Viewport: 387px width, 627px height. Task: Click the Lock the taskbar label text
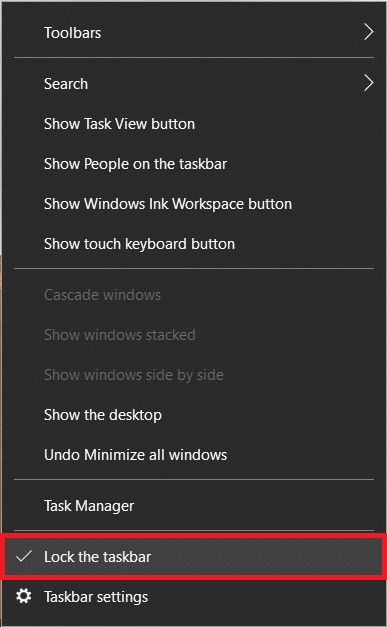coord(98,557)
